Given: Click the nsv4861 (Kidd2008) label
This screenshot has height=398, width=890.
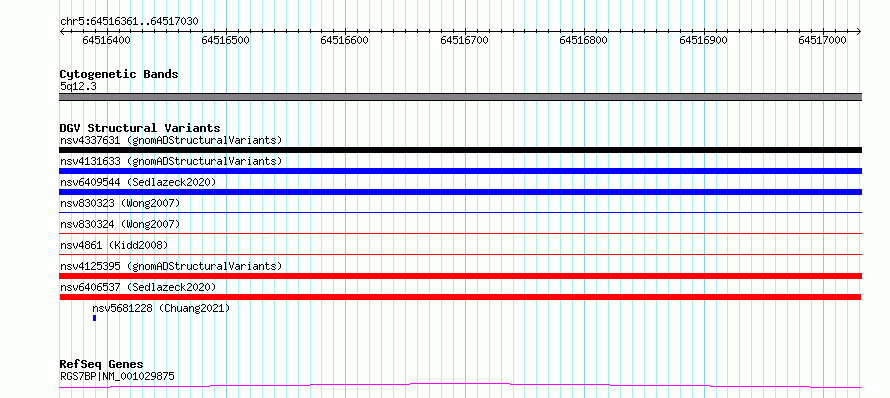Looking at the screenshot, I should click(x=114, y=245).
